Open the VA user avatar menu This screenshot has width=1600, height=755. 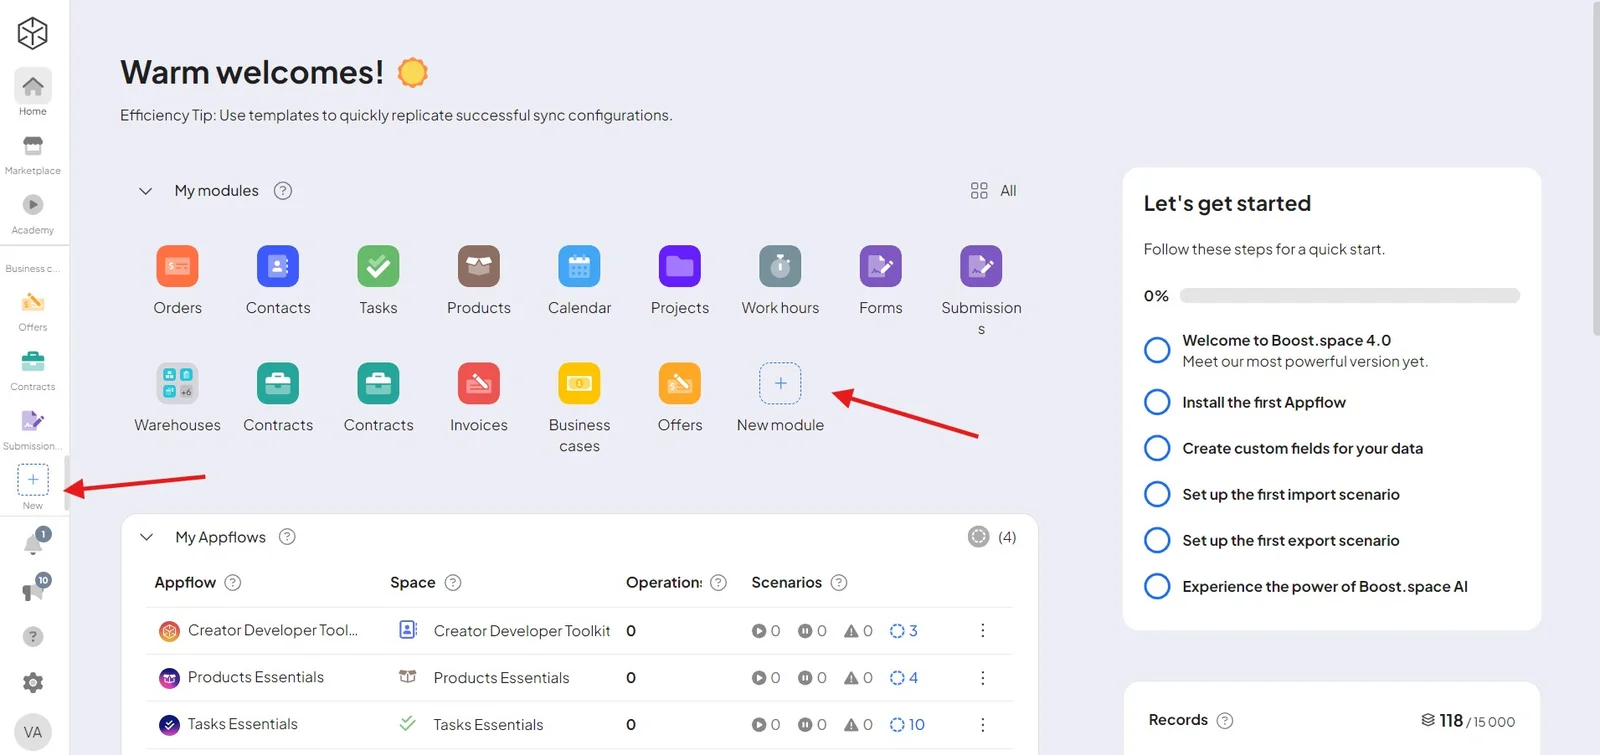[x=33, y=732]
